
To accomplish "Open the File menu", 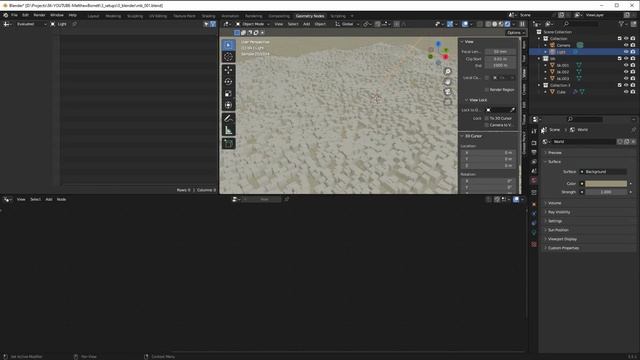I will pyautogui.click(x=14, y=15).
